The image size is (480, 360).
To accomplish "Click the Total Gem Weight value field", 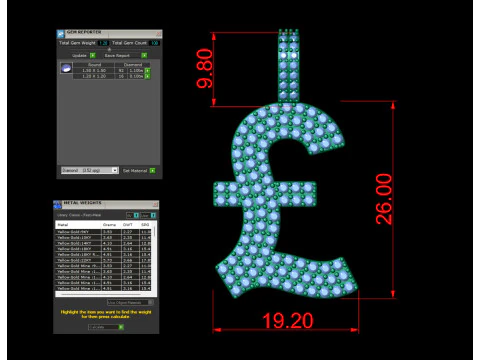I will (104, 43).
